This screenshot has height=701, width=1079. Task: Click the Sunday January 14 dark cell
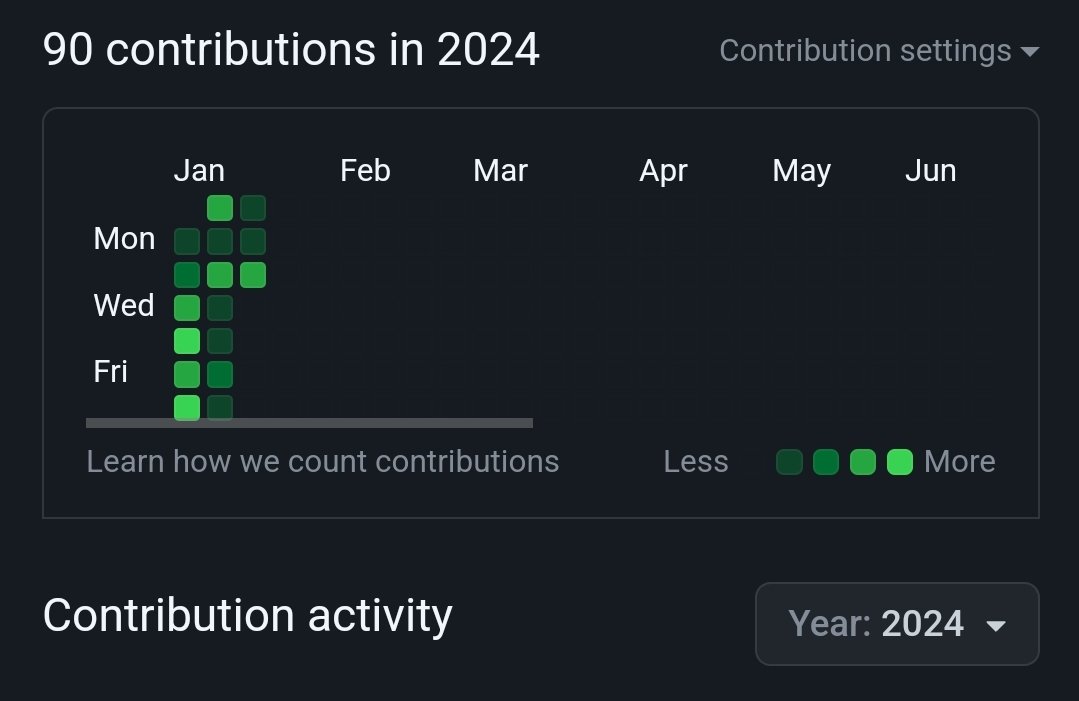tap(253, 208)
